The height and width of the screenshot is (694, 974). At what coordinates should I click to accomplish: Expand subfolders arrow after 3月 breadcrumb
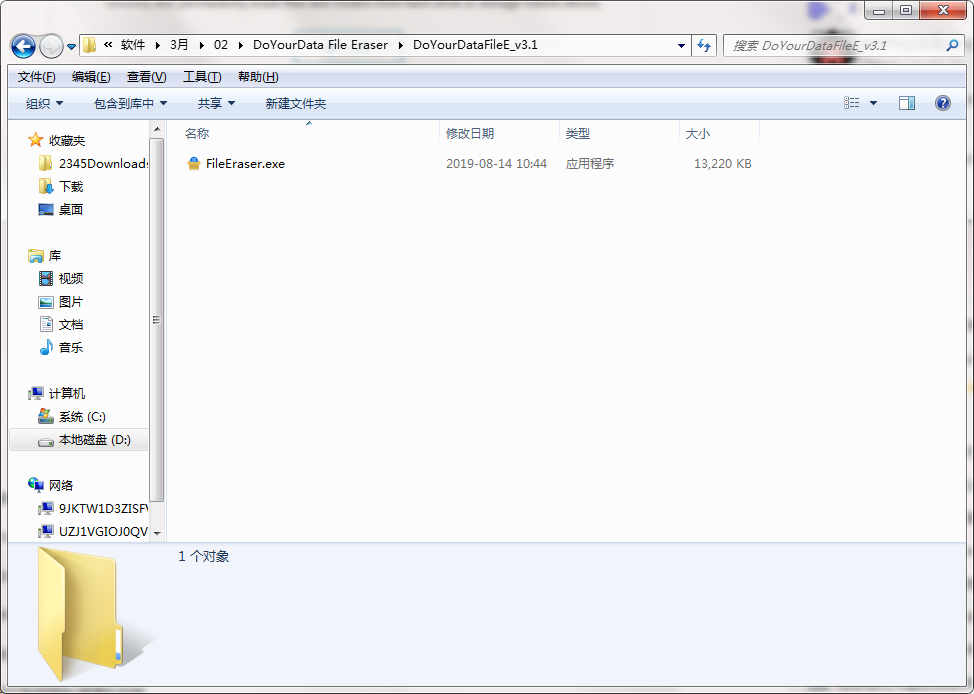[x=201, y=45]
